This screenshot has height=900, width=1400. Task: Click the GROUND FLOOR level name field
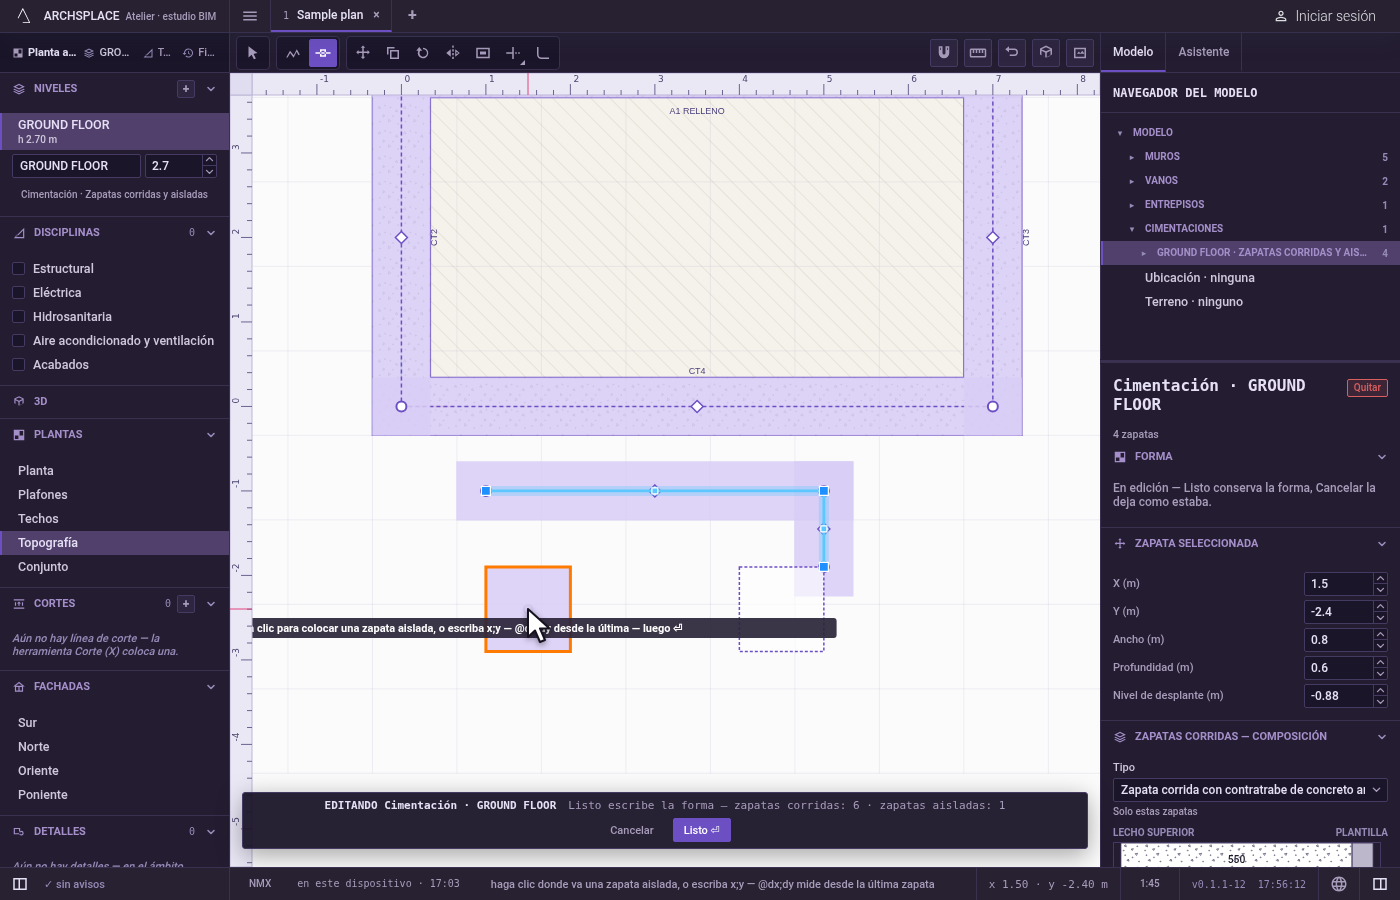click(76, 166)
